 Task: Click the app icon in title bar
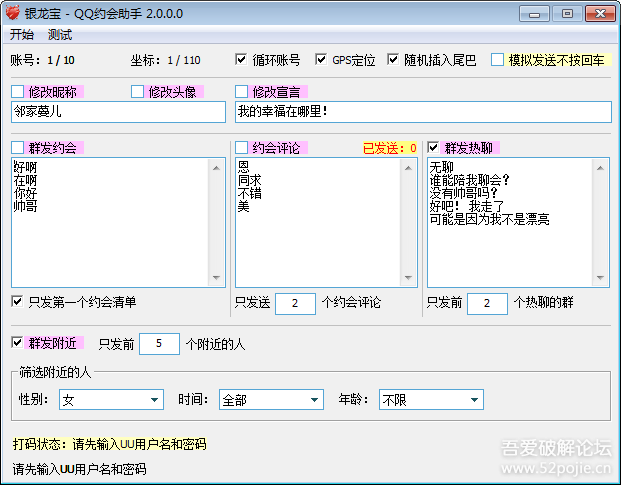pyautogui.click(x=14, y=13)
